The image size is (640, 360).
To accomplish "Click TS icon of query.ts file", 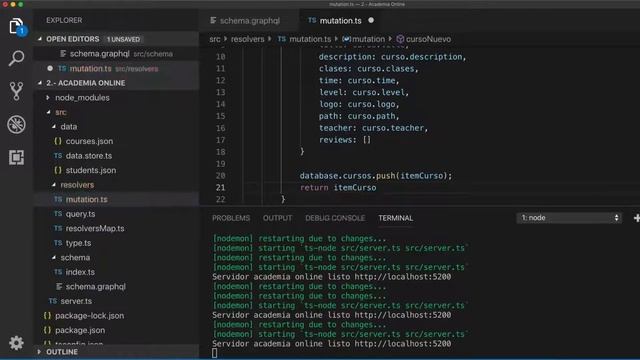I will pos(58,213).
